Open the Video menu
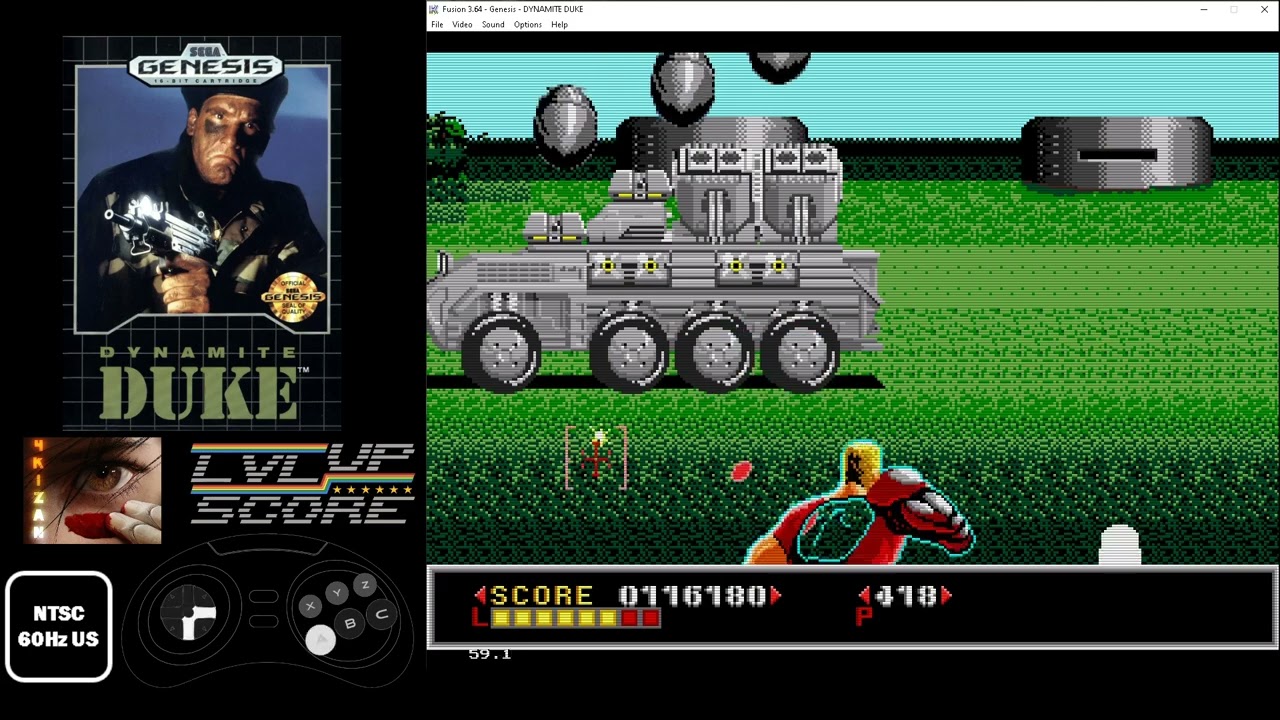The image size is (1280, 720). click(x=462, y=25)
